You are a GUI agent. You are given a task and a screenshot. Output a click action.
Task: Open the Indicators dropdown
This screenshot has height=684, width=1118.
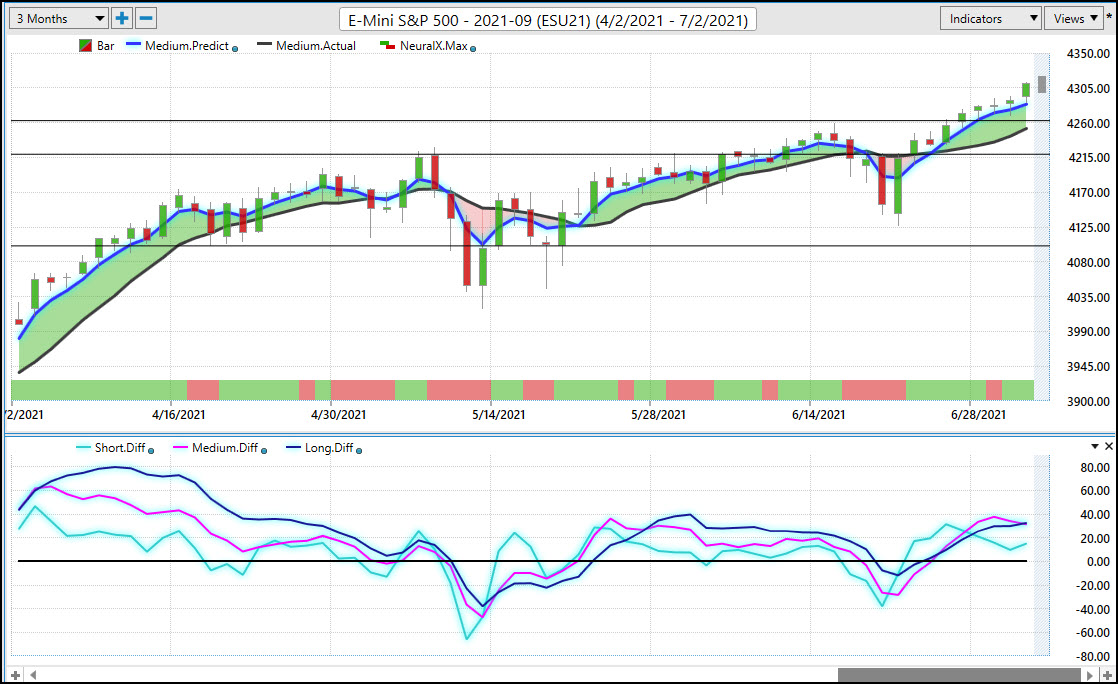(991, 19)
